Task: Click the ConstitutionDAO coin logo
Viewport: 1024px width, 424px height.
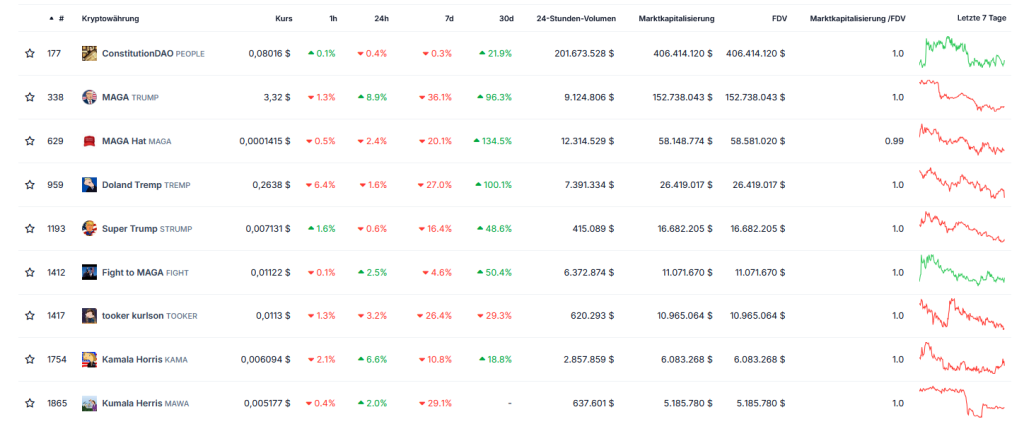Action: click(x=89, y=54)
